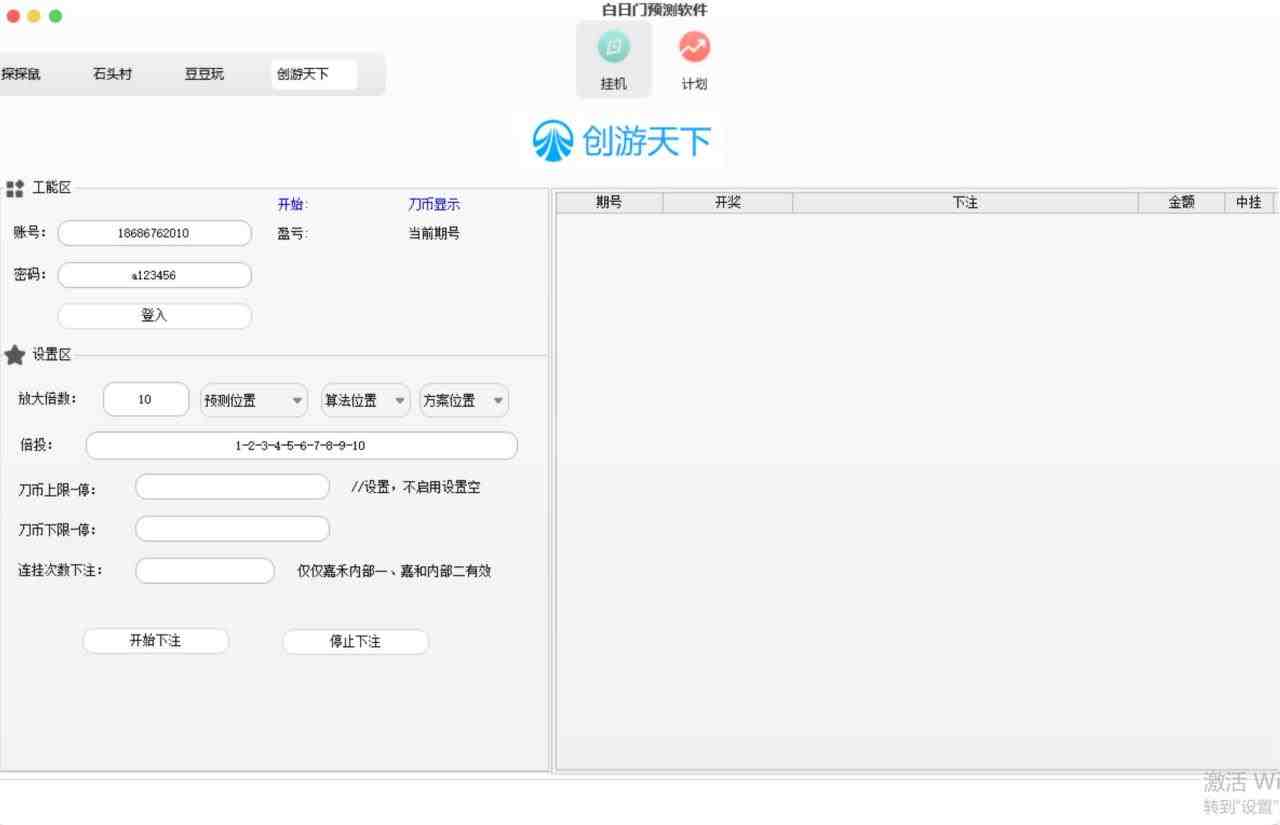Switch to the 豆豆玩 tab

203,73
